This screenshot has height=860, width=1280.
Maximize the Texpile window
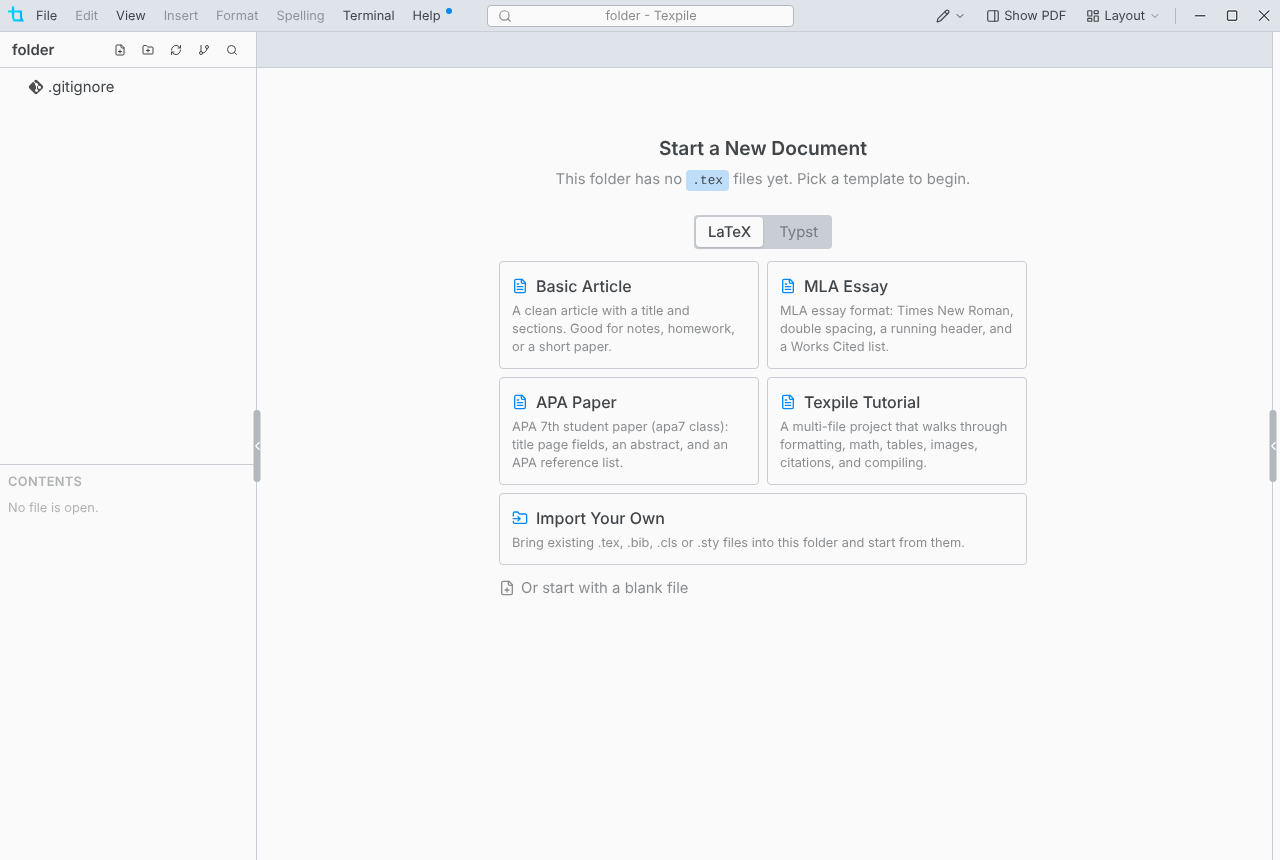(x=1232, y=16)
